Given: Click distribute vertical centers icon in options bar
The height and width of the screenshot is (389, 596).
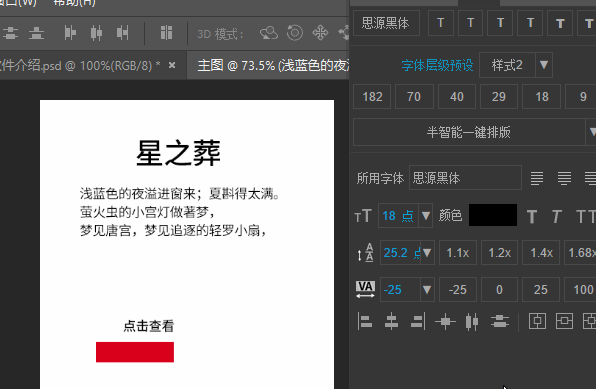Looking at the screenshot, I should [10, 33].
